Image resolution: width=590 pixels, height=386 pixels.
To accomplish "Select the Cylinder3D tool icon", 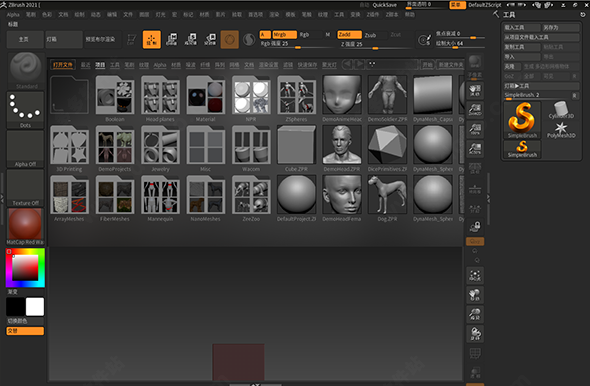I will click(x=561, y=110).
